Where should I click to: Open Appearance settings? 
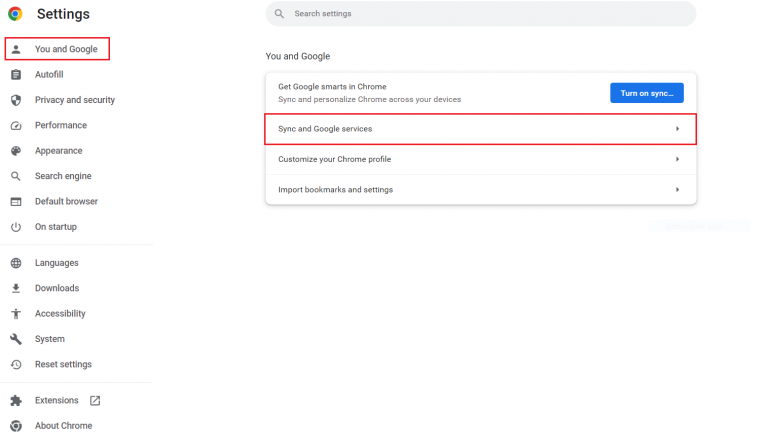pyautogui.click(x=59, y=151)
